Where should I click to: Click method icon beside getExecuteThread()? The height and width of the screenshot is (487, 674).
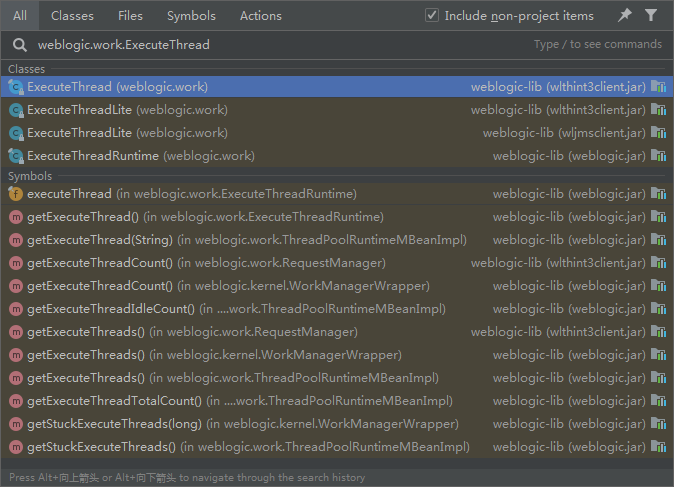pyautogui.click(x=16, y=217)
